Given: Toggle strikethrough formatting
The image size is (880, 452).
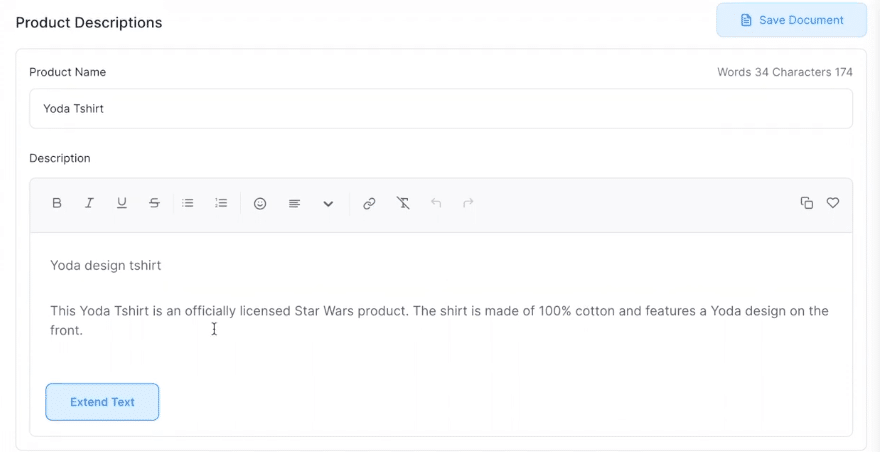Looking at the screenshot, I should (x=154, y=203).
